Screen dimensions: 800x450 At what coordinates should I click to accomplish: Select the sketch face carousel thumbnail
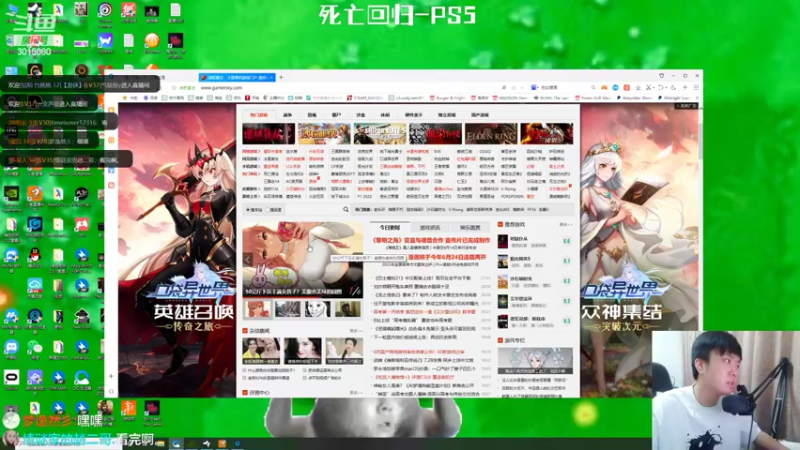pyautogui.click(x=317, y=309)
